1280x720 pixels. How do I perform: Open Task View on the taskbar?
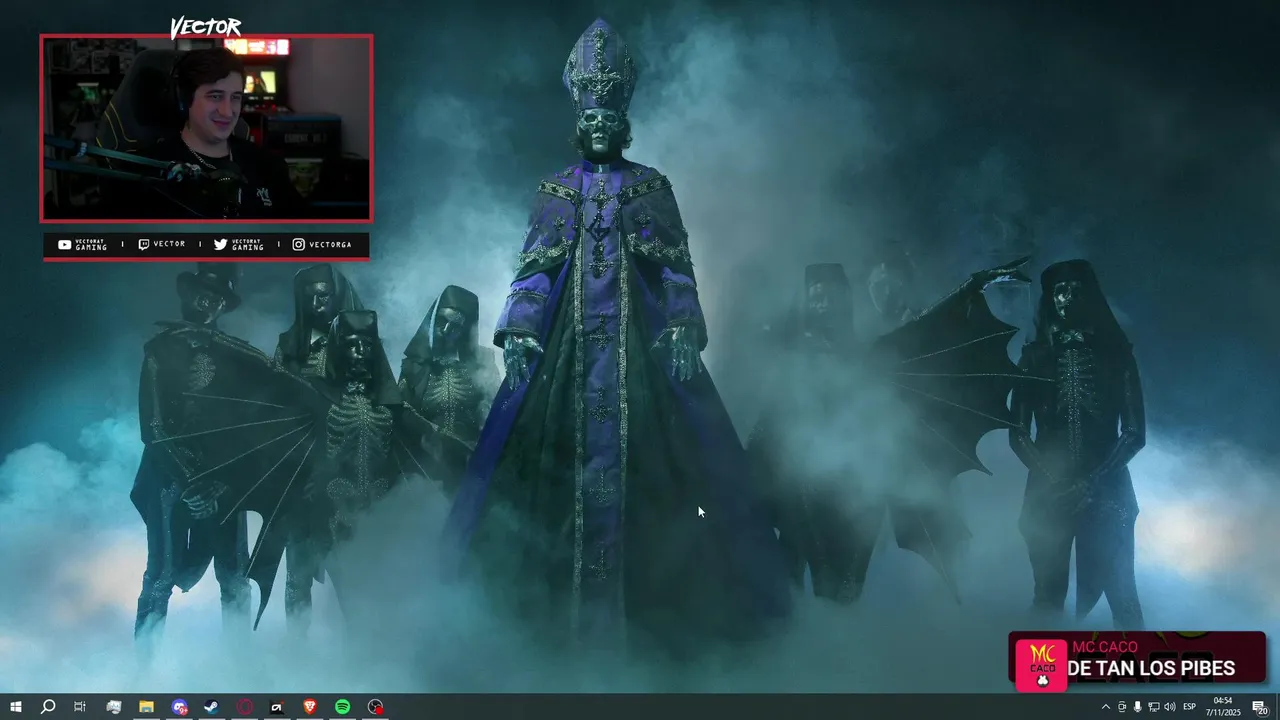pyautogui.click(x=80, y=707)
